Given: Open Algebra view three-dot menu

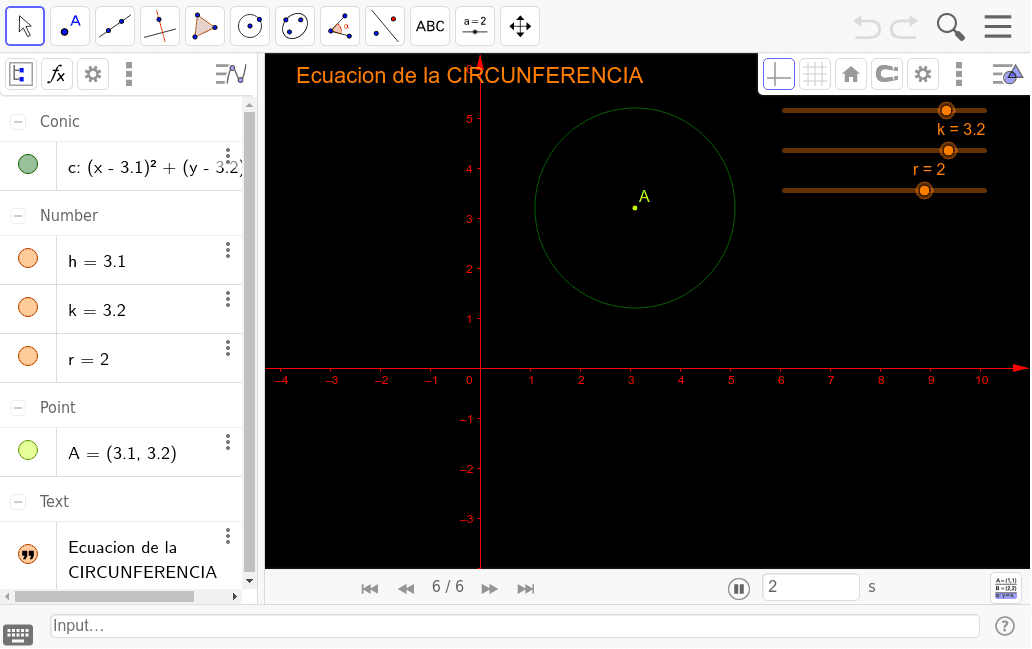Looking at the screenshot, I should pyautogui.click(x=129, y=74).
